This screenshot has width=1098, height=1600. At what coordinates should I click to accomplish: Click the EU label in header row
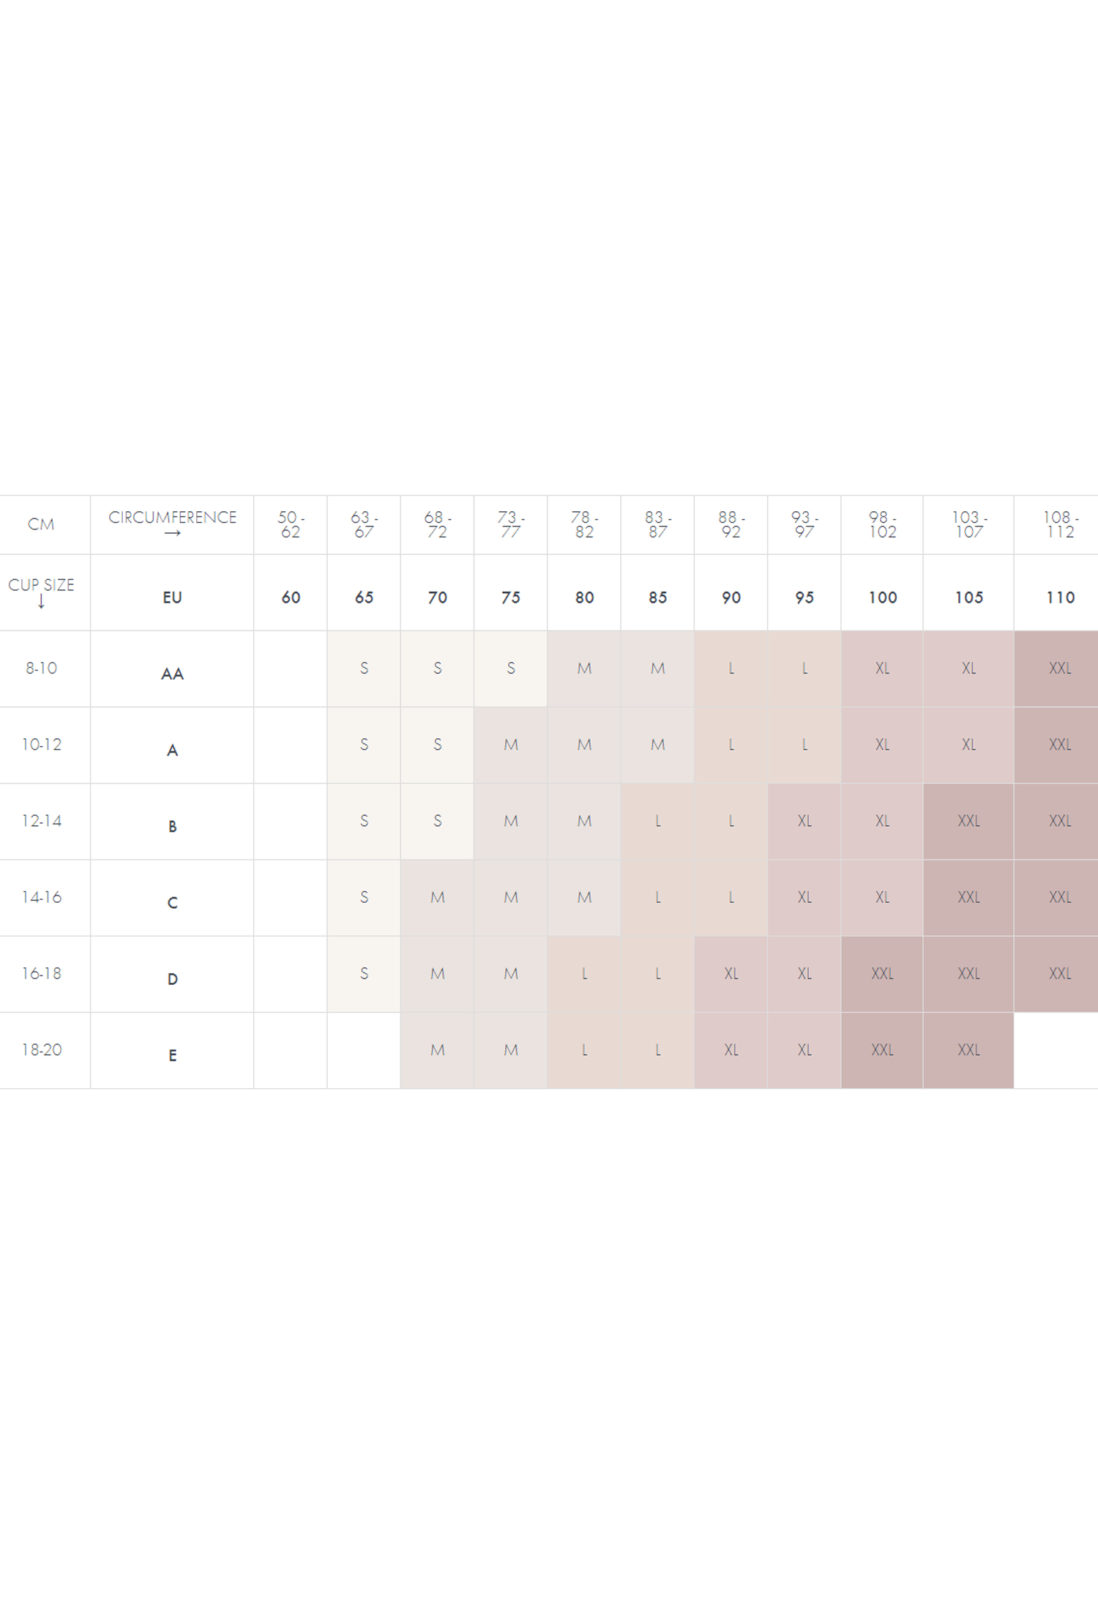pos(172,597)
